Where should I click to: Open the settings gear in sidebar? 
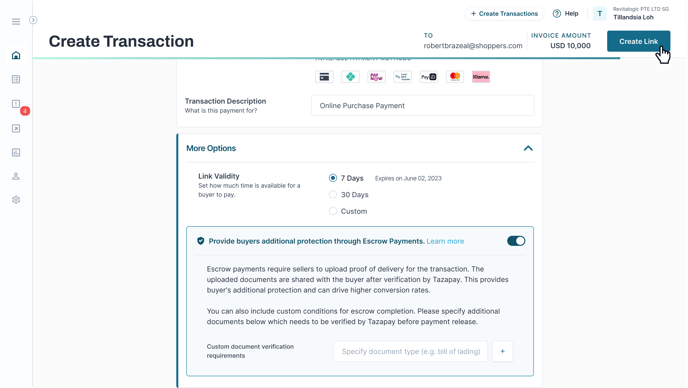16,200
